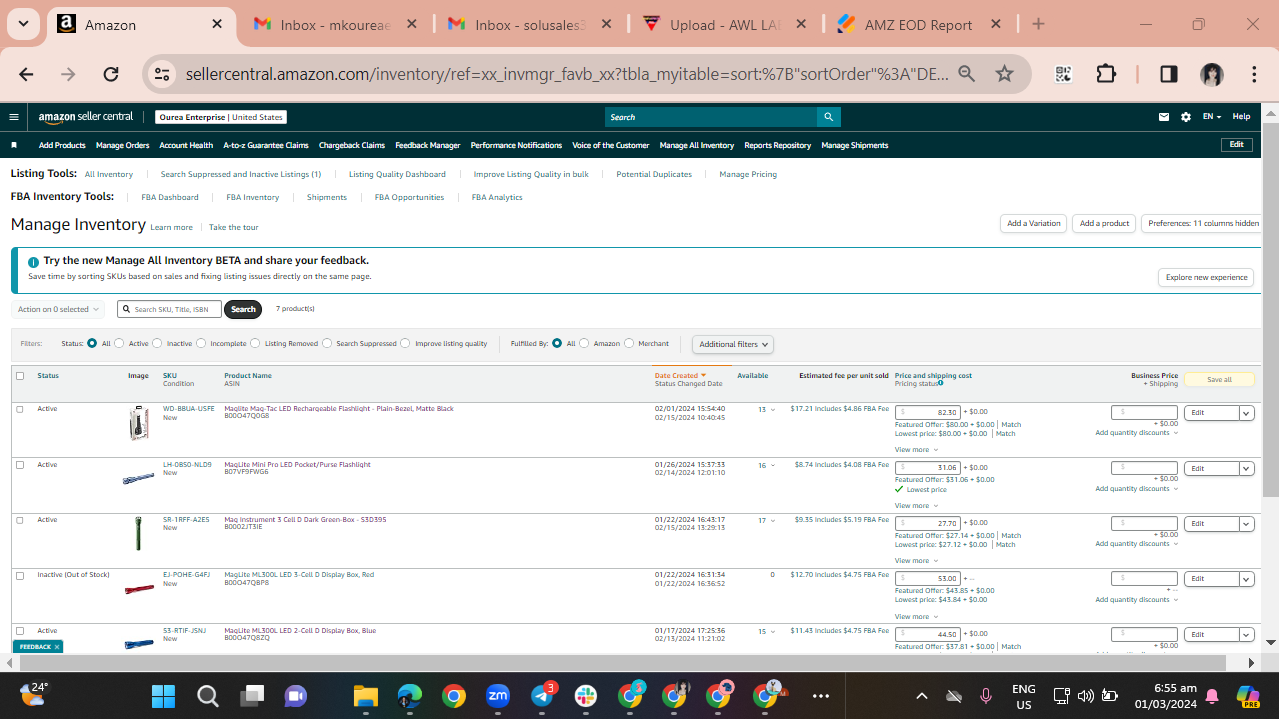Click the Add a product button

(1104, 224)
